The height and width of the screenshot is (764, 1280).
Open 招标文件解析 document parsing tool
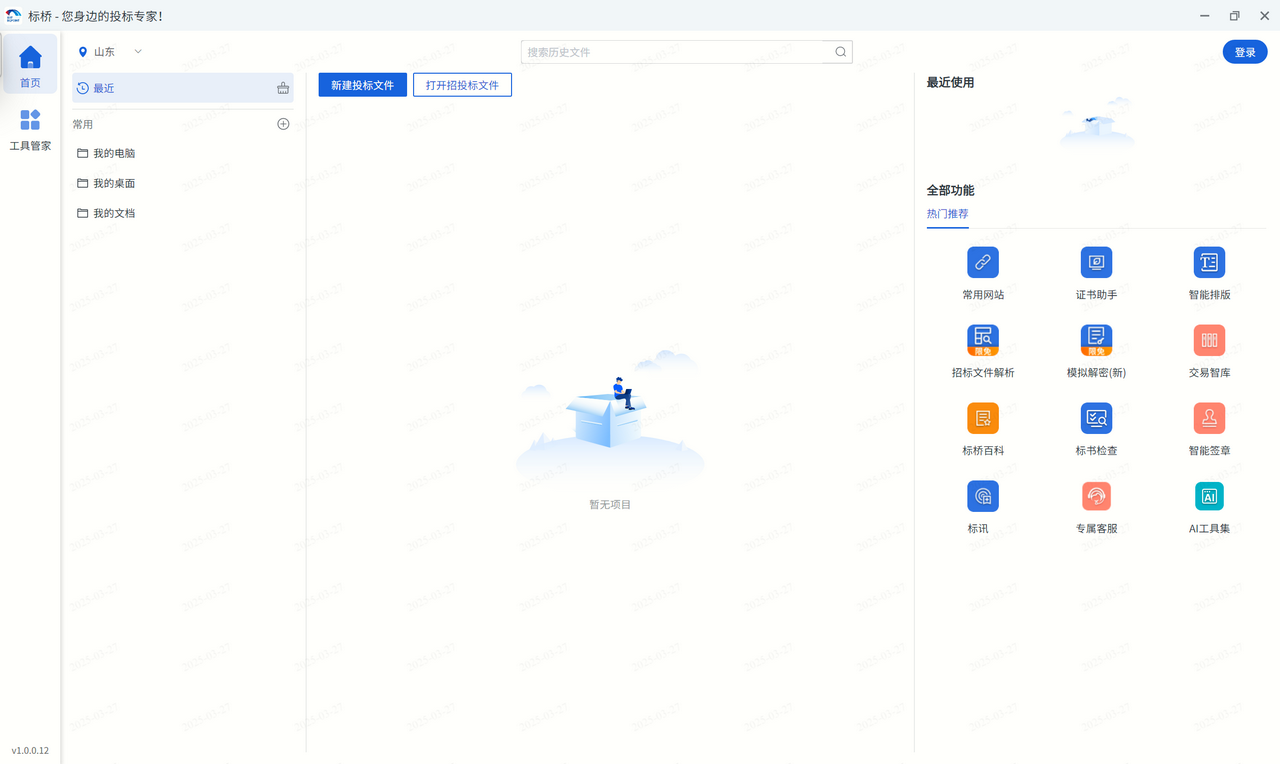[983, 350]
